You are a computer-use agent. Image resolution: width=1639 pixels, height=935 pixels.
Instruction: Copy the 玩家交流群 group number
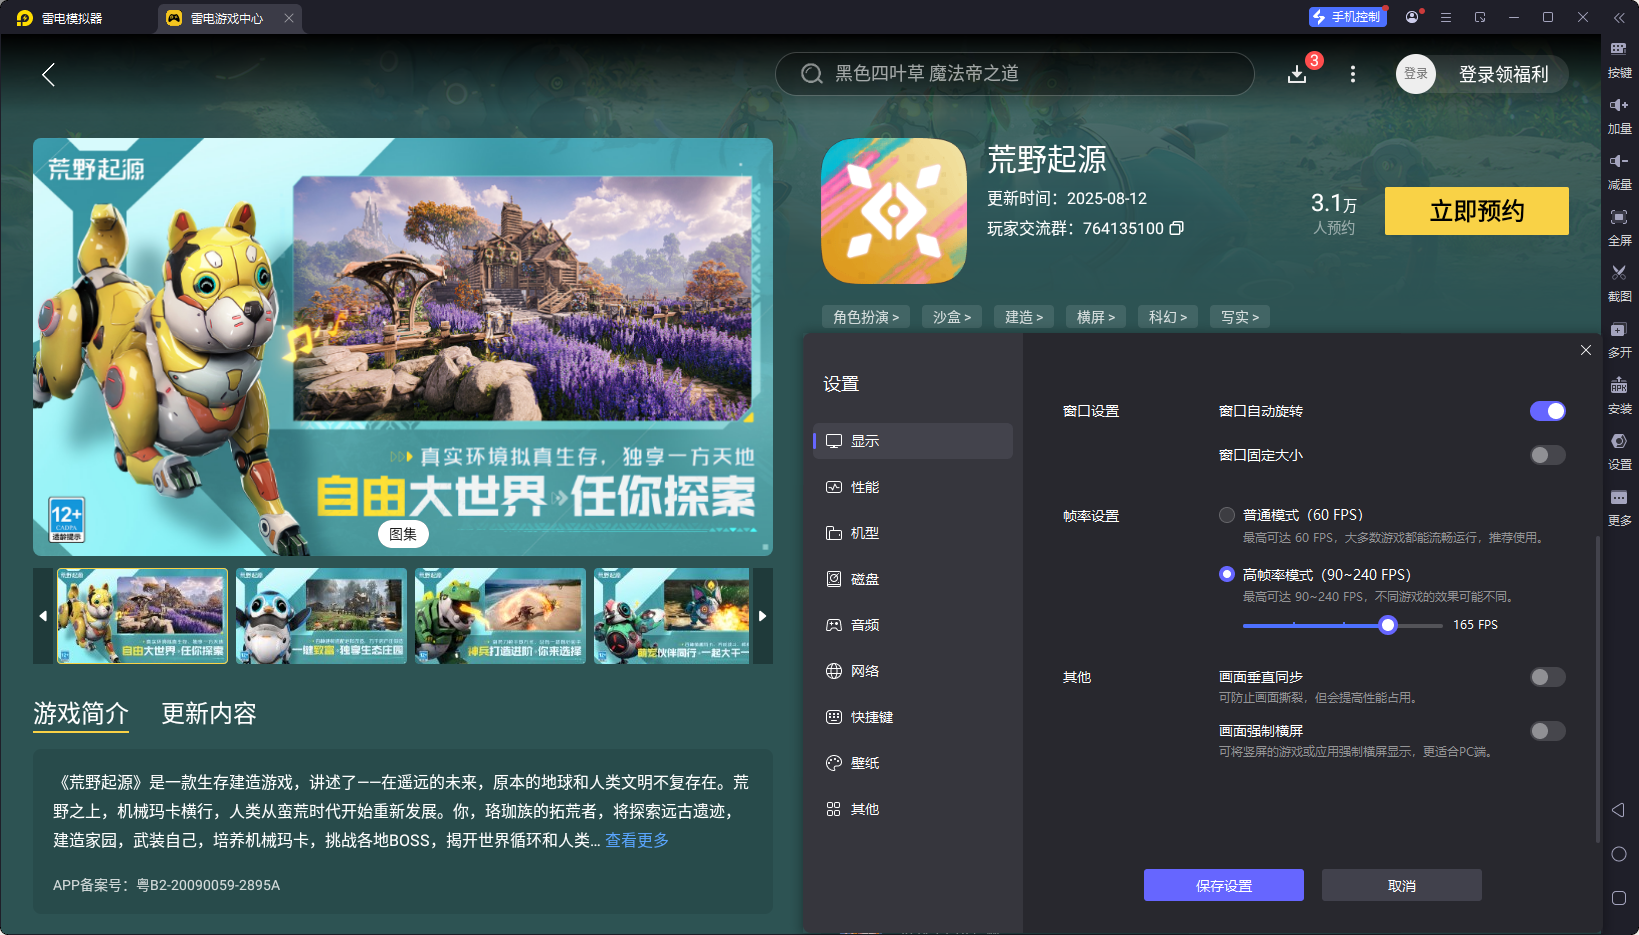1177,228
